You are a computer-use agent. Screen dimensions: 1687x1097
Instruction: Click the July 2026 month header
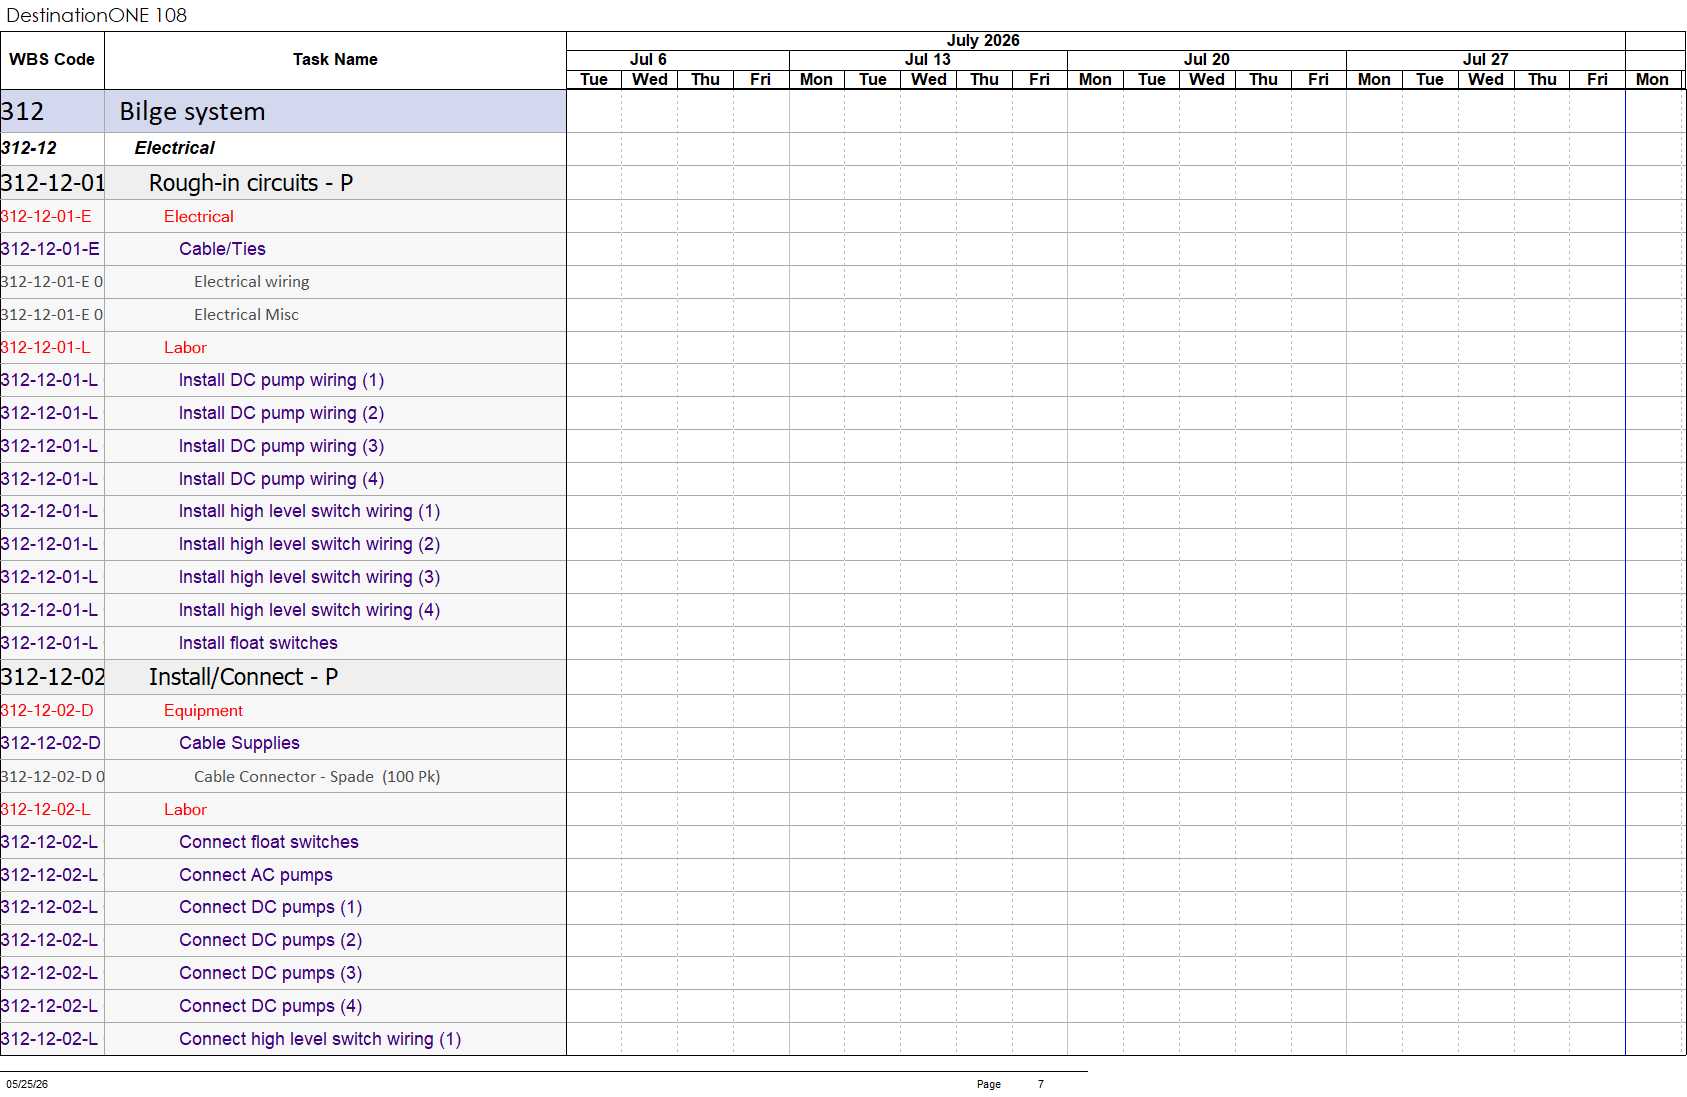(x=983, y=41)
